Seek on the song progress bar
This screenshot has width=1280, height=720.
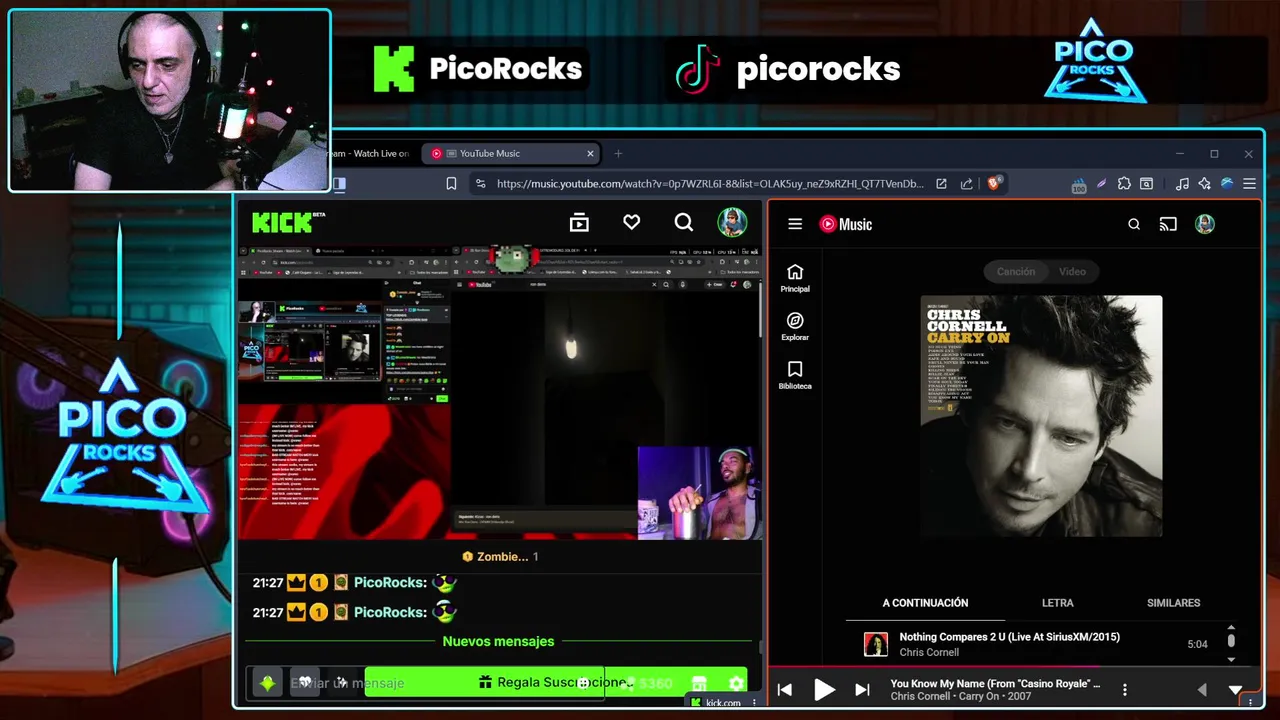pyautogui.click(x=1014, y=667)
